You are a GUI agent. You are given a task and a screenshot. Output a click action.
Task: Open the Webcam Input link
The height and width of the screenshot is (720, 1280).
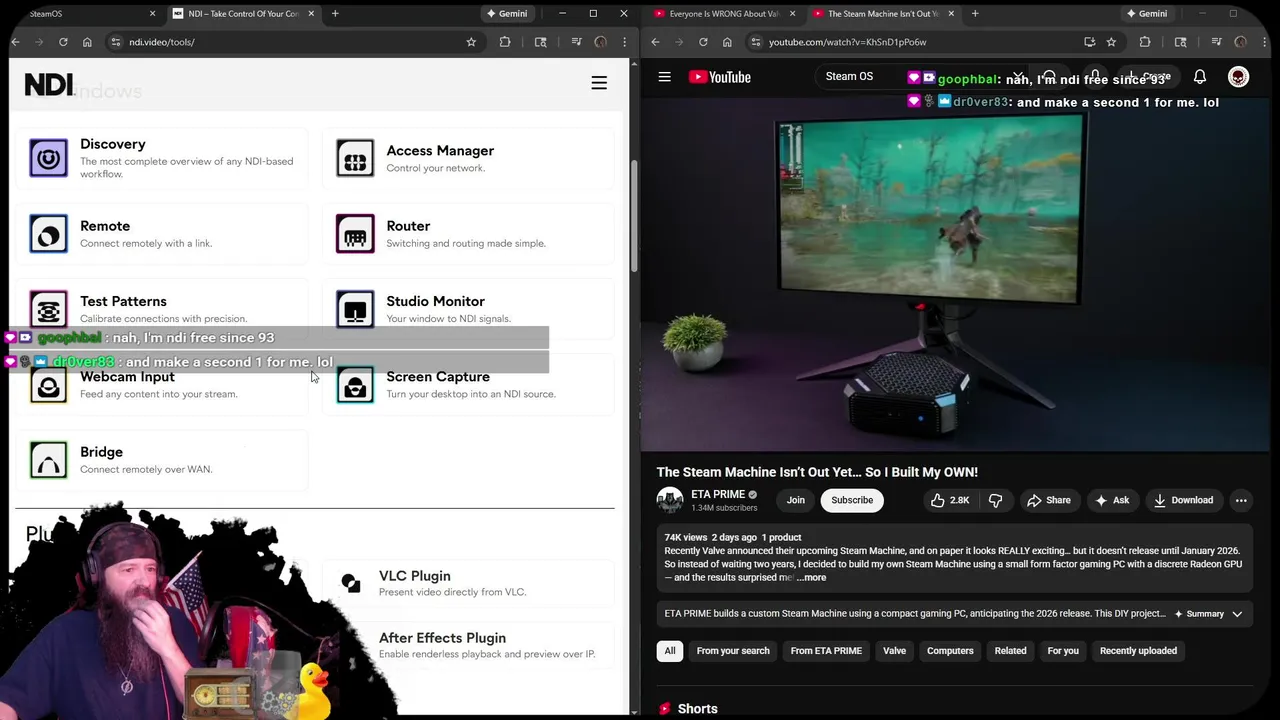pos(127,377)
